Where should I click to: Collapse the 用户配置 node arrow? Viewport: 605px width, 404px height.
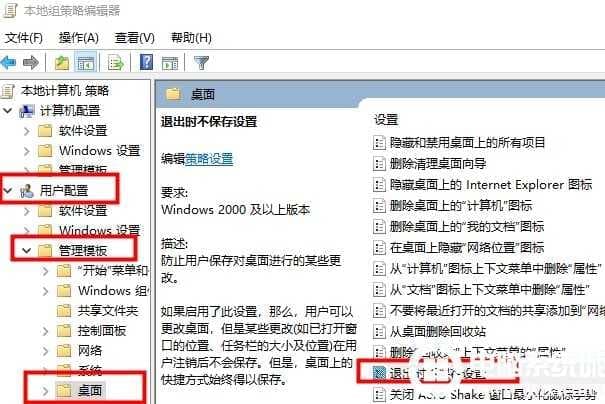7,191
